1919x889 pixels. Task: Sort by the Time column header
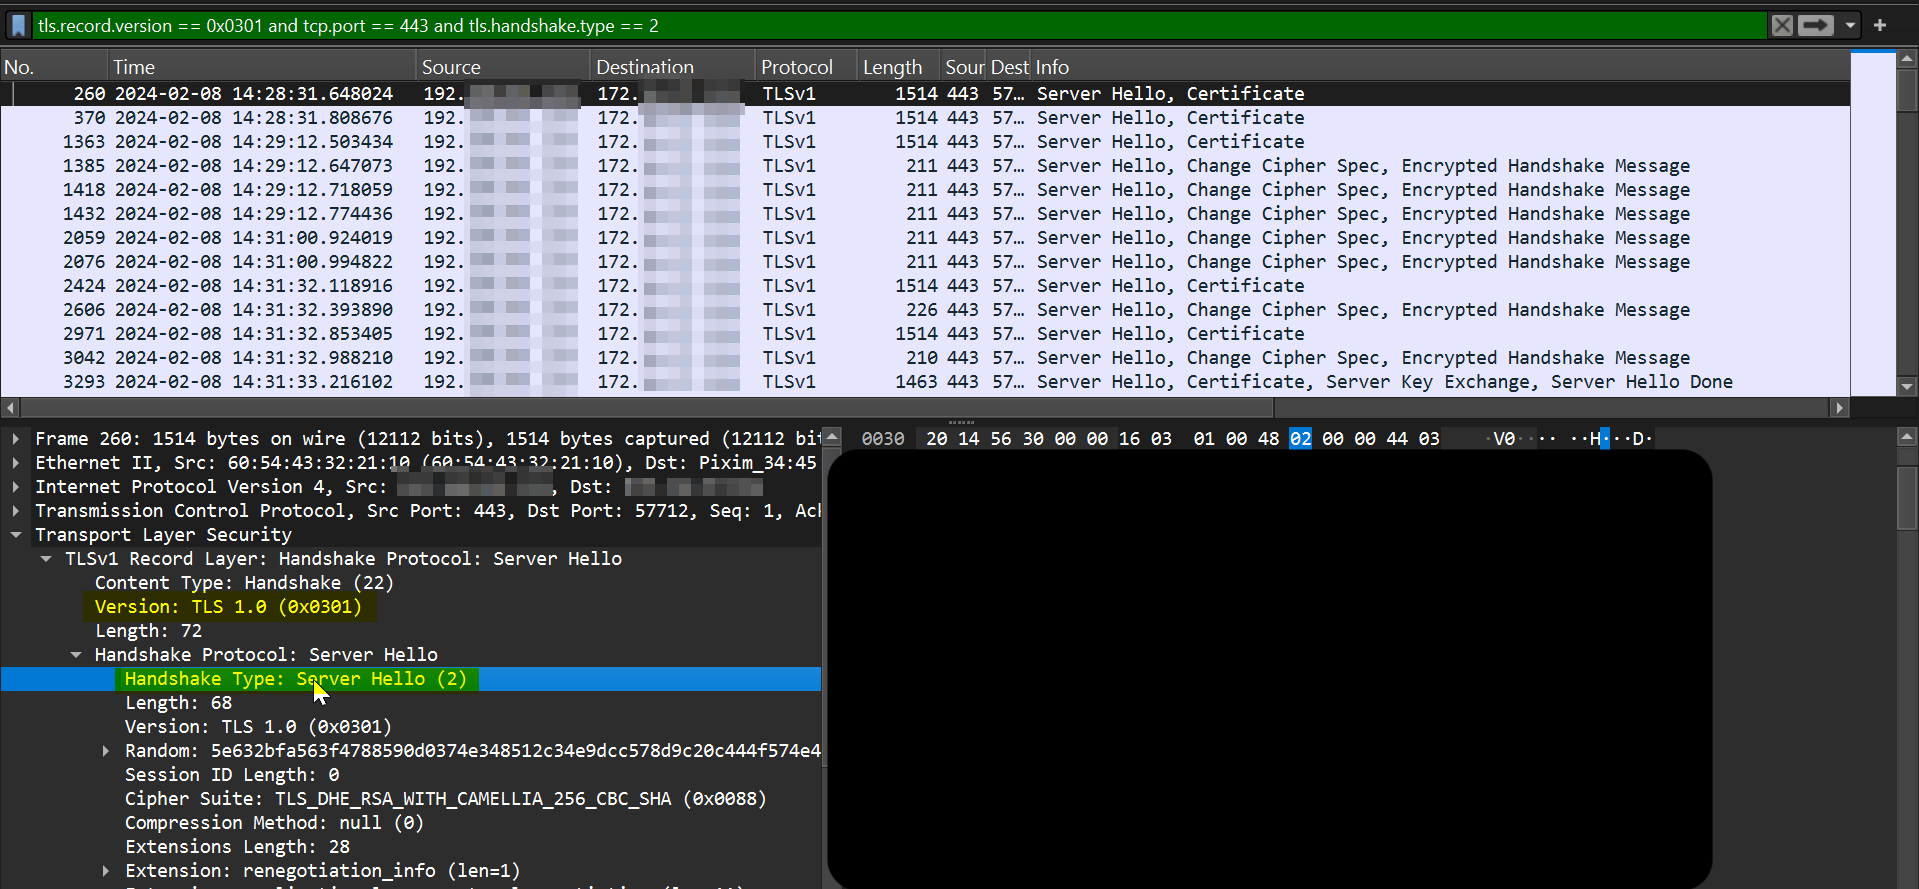click(x=262, y=67)
